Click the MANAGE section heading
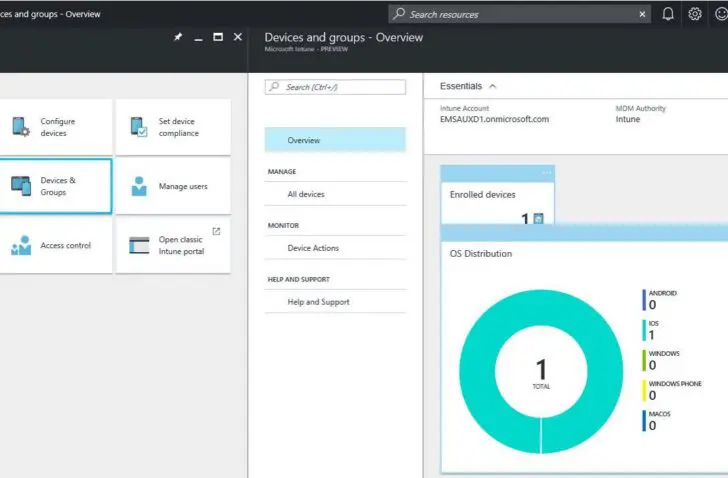The width and height of the screenshot is (728, 478). click(282, 172)
